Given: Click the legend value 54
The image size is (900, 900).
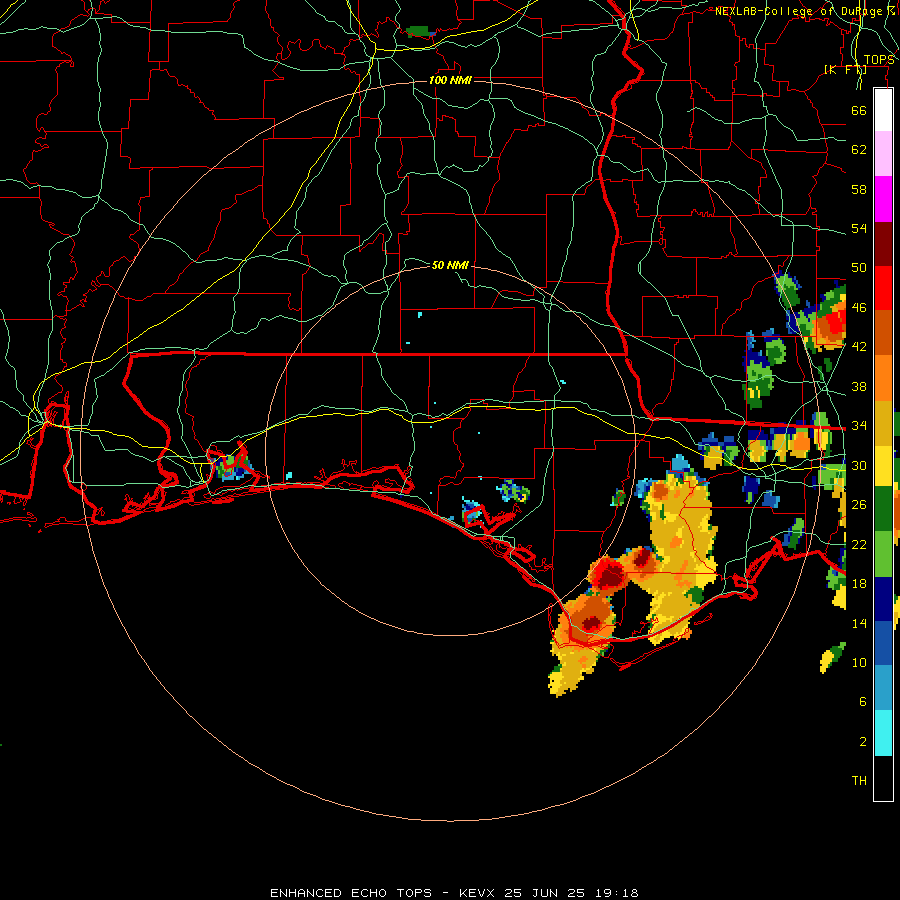Looking at the screenshot, I should [x=859, y=228].
